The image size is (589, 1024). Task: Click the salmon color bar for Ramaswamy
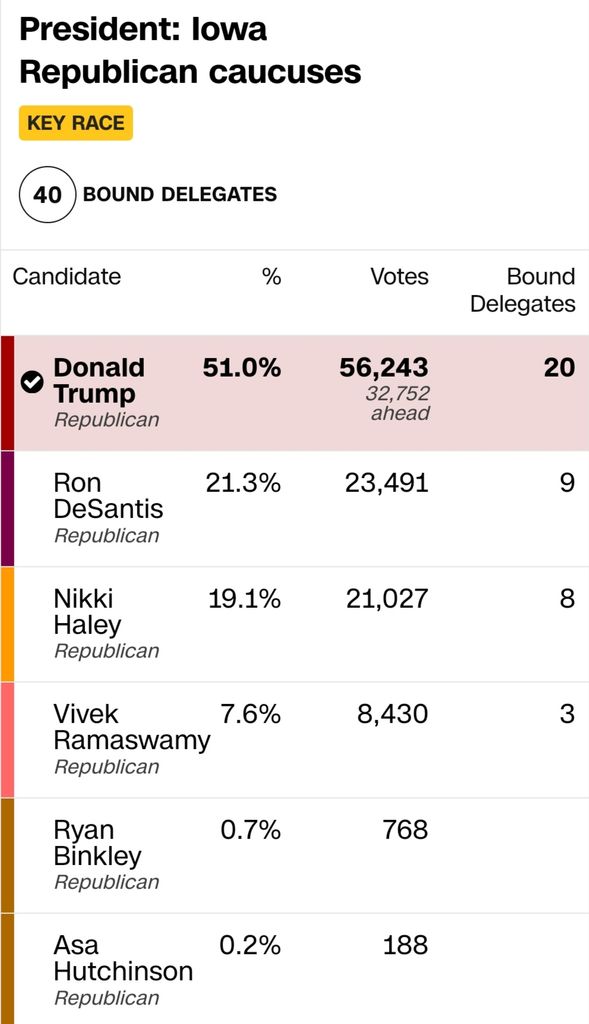(7, 740)
